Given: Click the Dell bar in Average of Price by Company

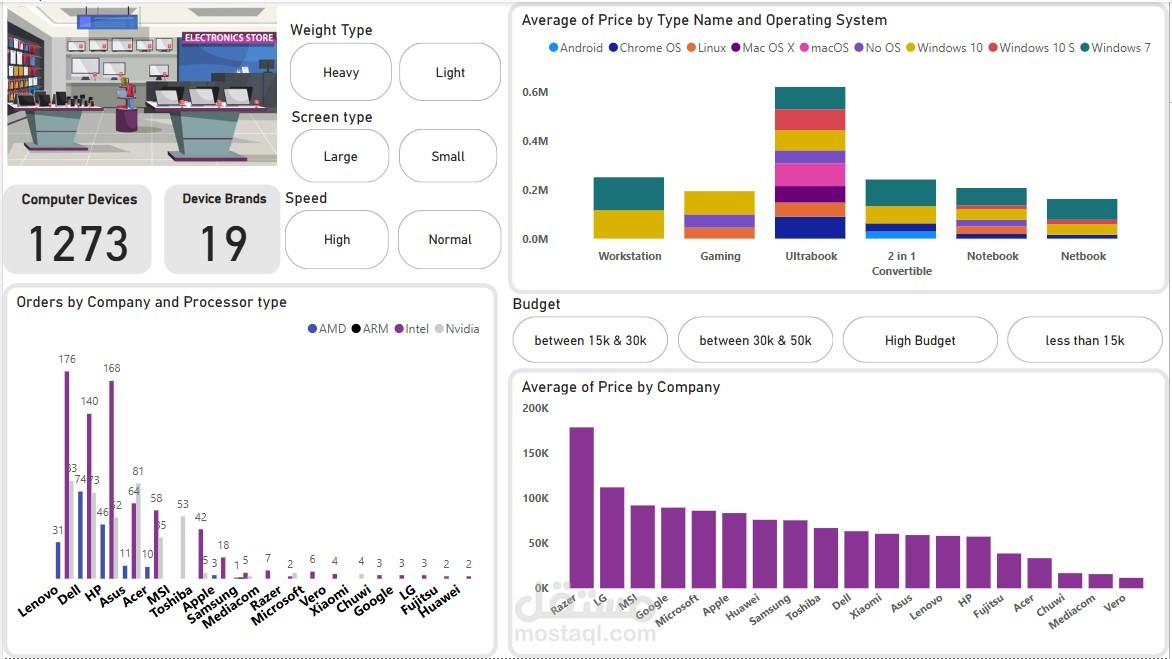Looking at the screenshot, I should [x=857, y=560].
